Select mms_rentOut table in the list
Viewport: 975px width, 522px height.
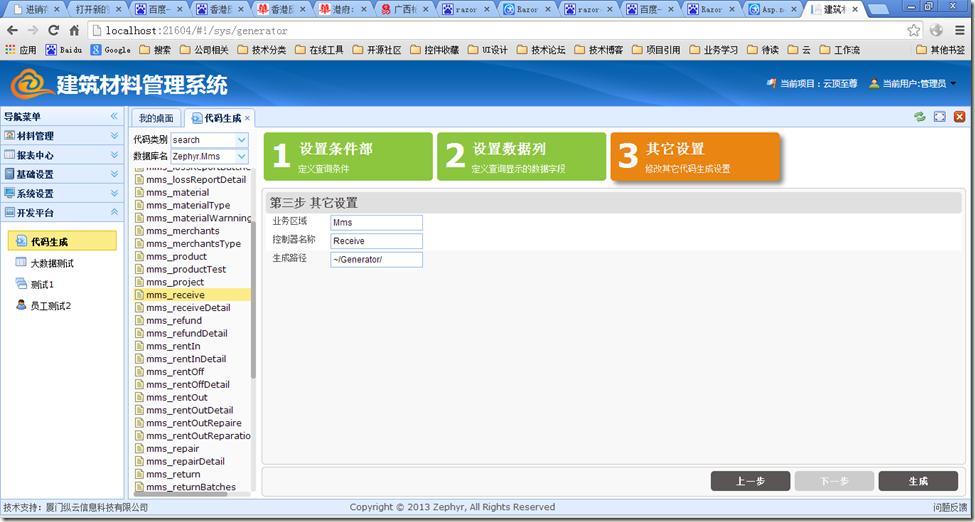[x=177, y=397]
